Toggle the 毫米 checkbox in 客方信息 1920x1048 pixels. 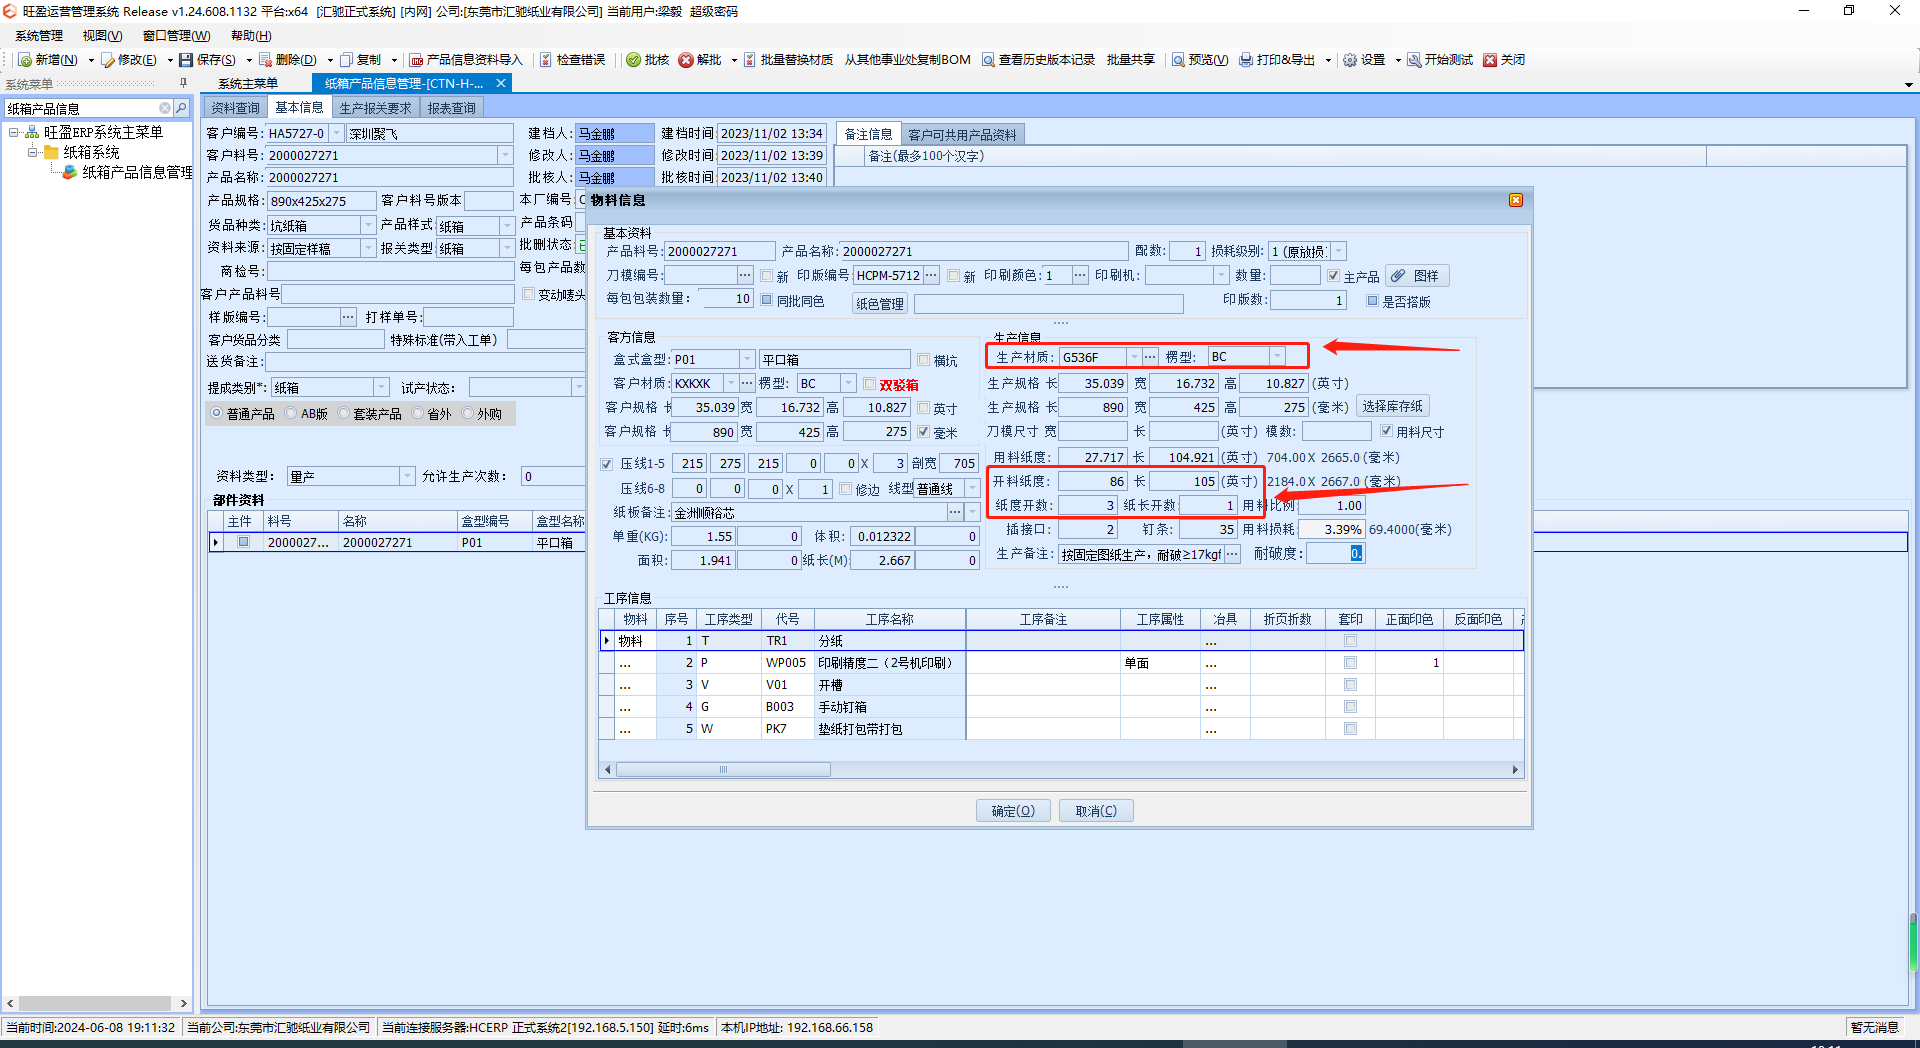(x=923, y=432)
